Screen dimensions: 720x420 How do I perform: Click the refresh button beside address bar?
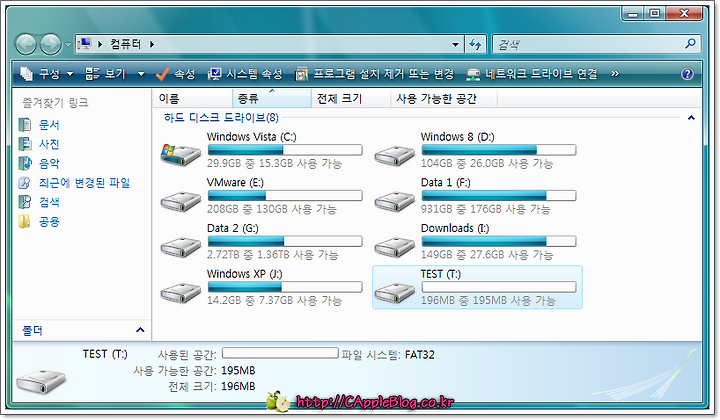475,45
